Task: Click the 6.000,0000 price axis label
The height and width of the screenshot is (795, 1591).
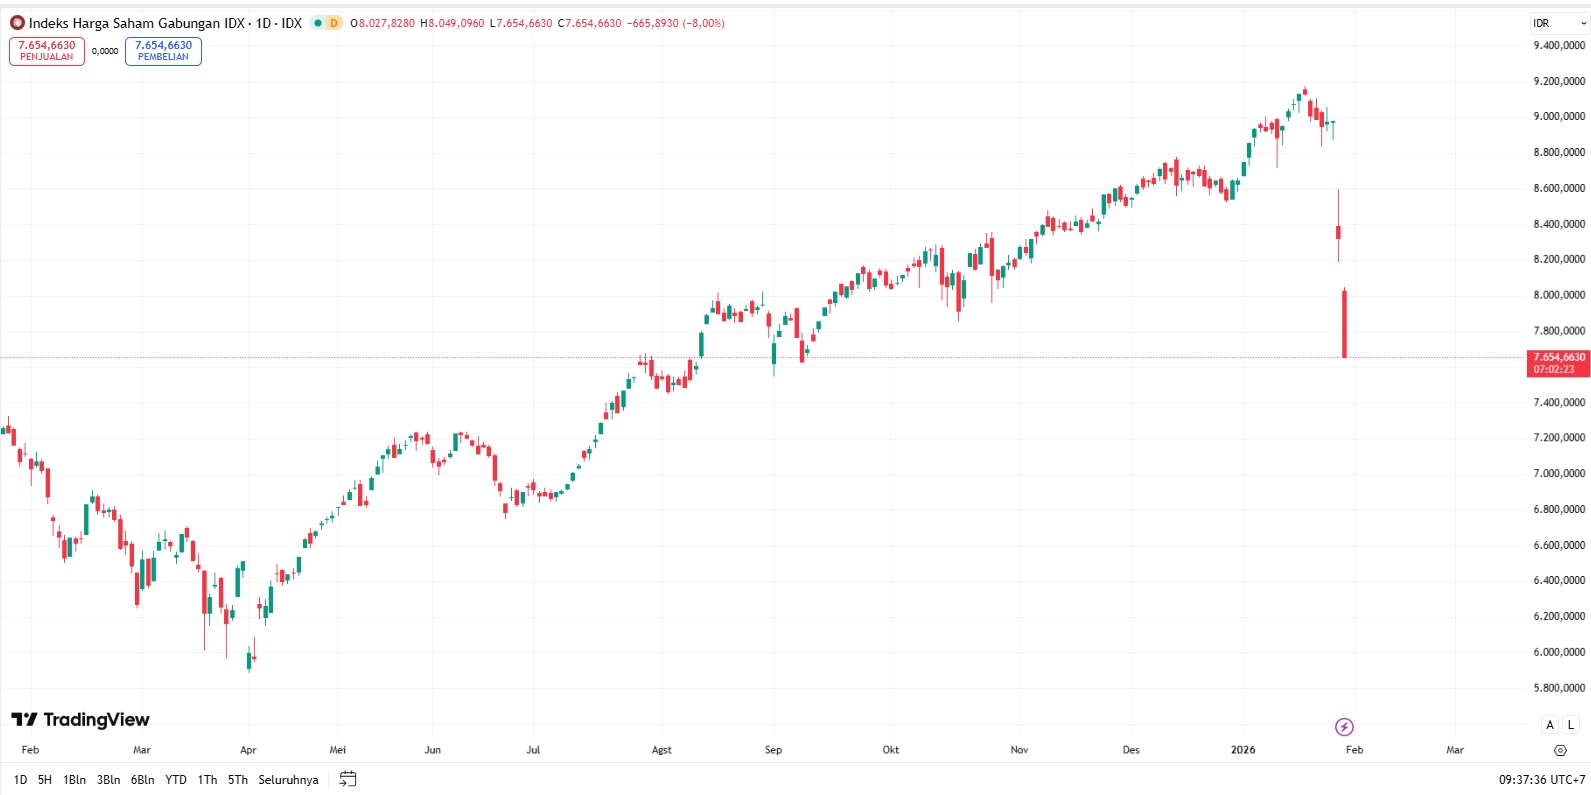Action: [1559, 652]
